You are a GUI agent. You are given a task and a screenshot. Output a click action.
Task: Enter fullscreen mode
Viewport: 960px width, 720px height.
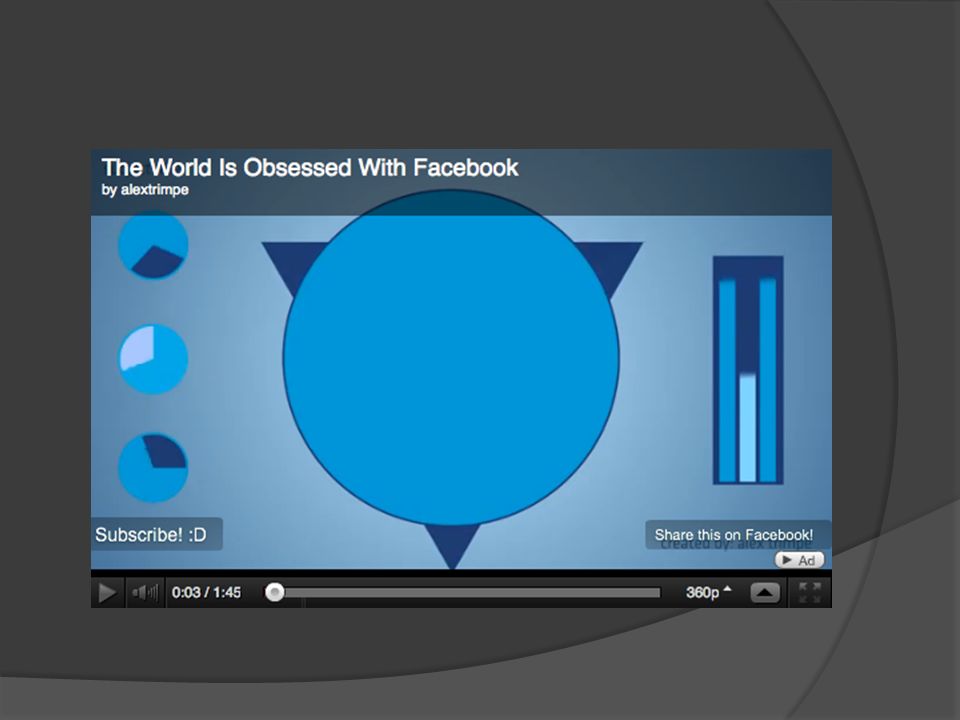(809, 592)
